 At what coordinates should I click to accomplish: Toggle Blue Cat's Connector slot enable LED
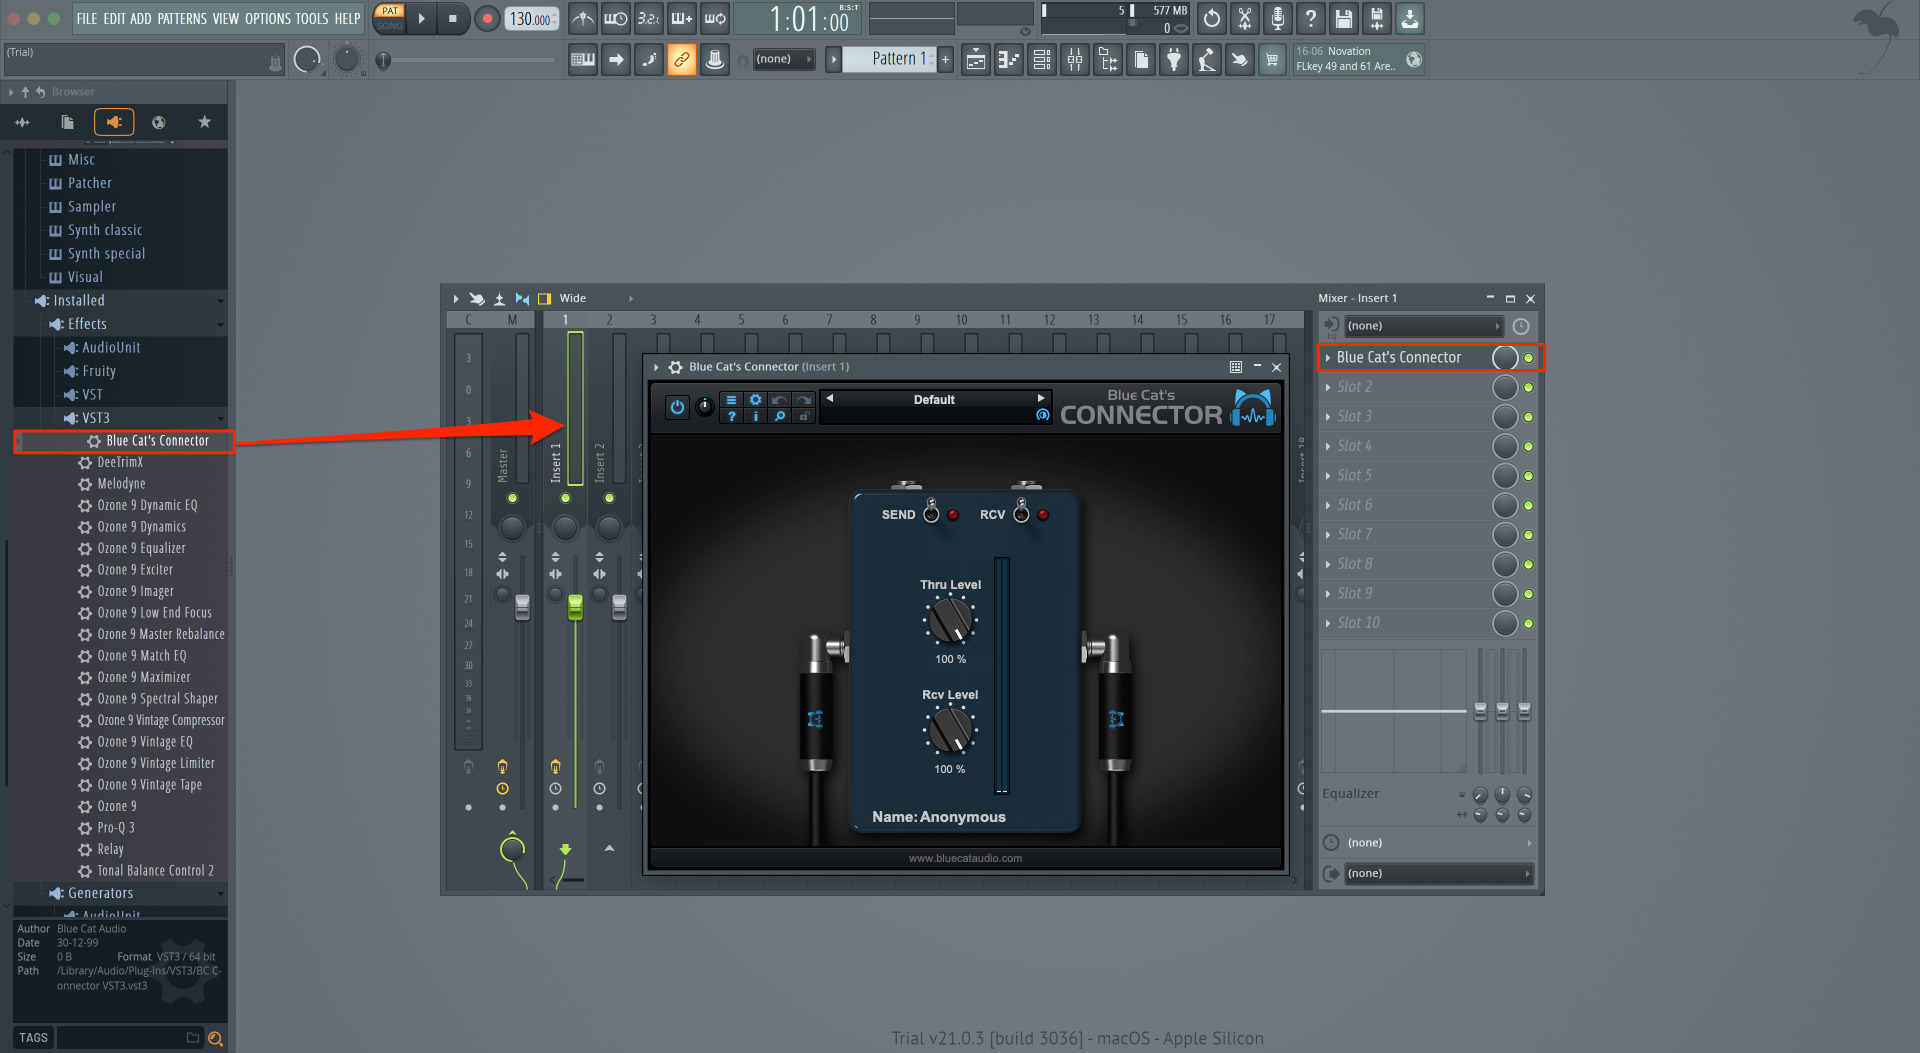1528,358
